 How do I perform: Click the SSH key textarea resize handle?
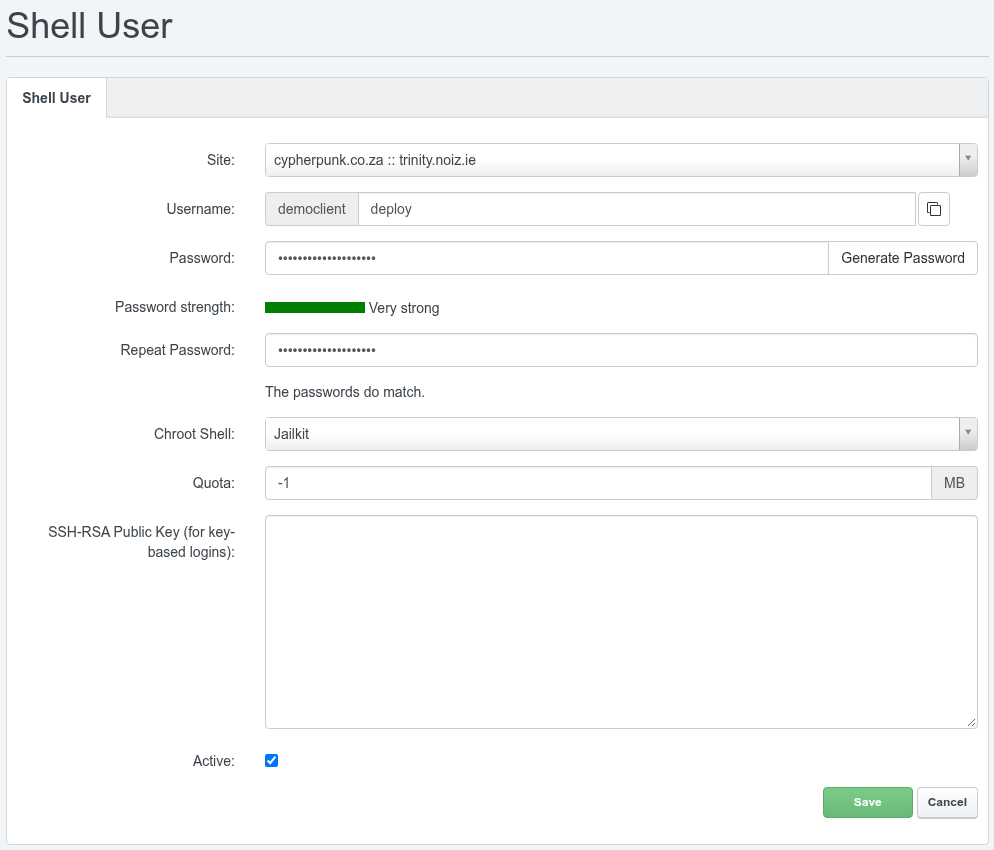click(x=972, y=723)
